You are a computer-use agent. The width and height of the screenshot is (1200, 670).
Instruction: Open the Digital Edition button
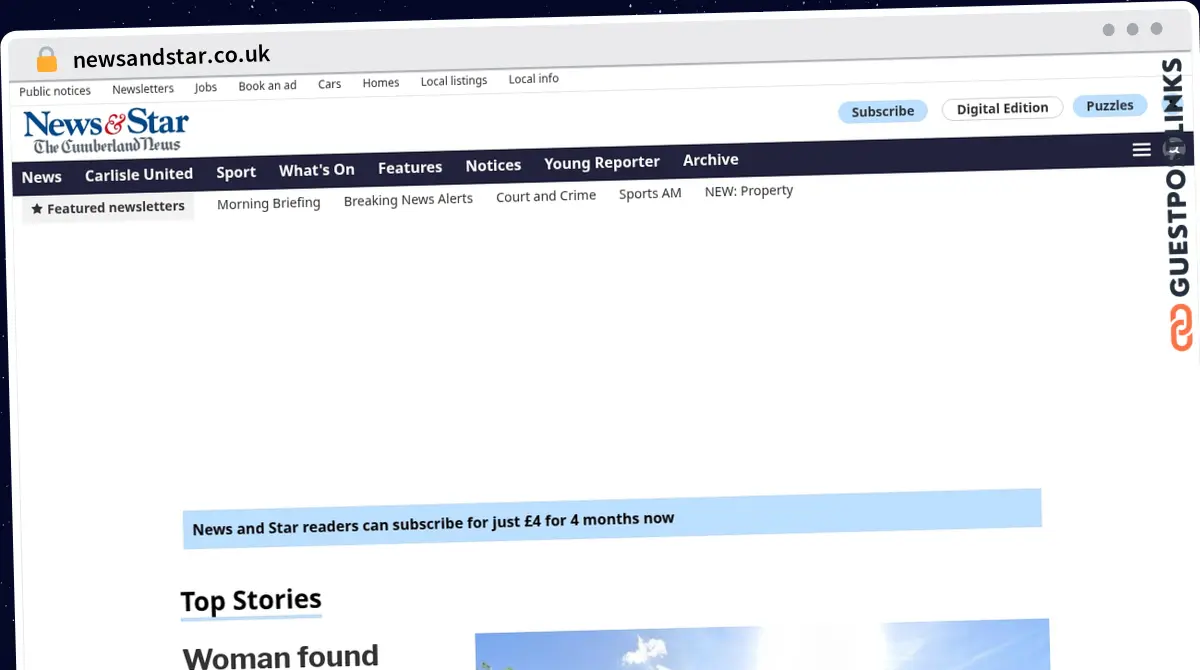[1002, 108]
